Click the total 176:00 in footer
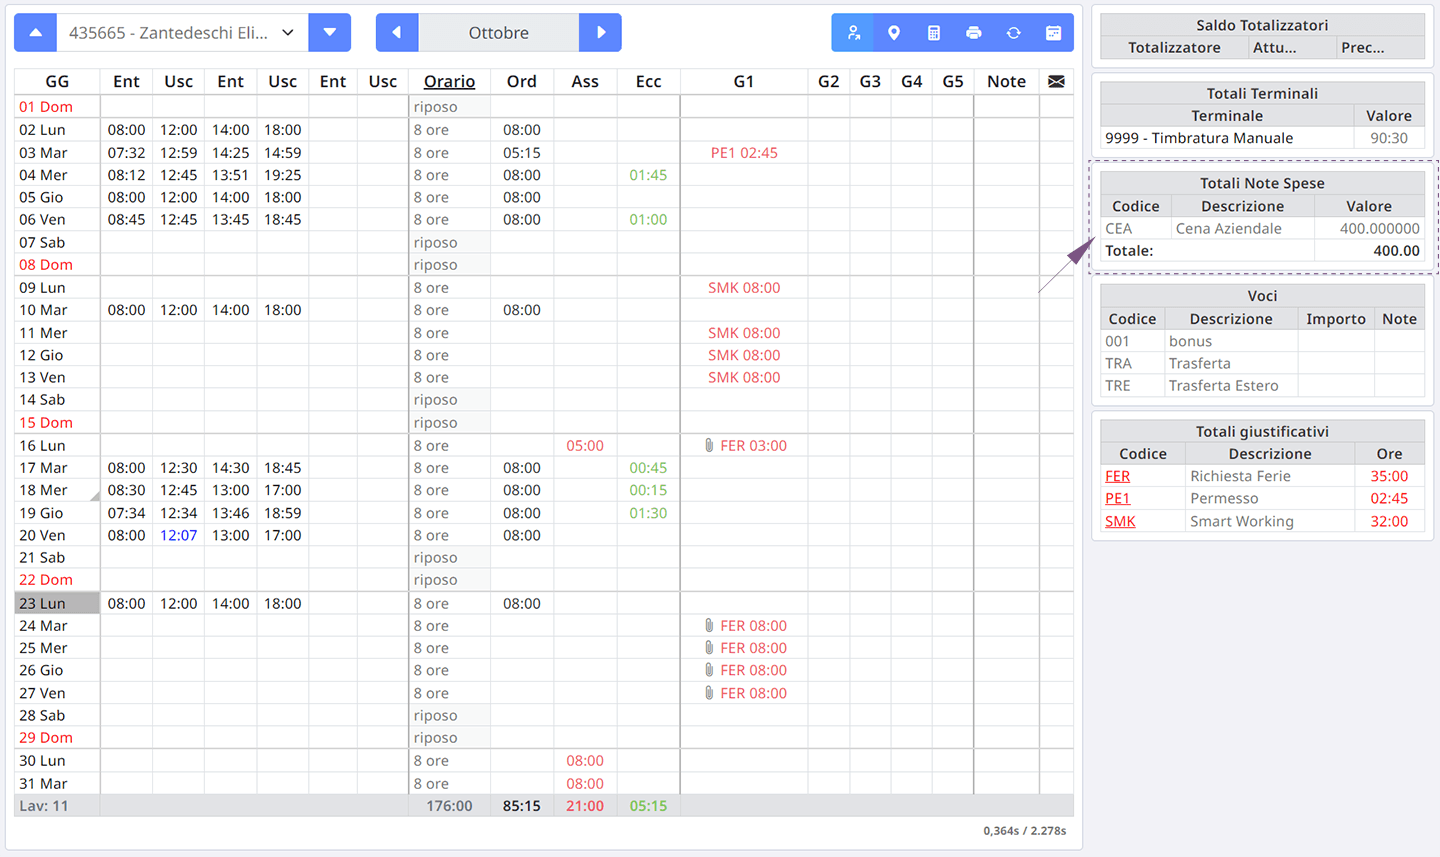1440x857 pixels. 449,806
